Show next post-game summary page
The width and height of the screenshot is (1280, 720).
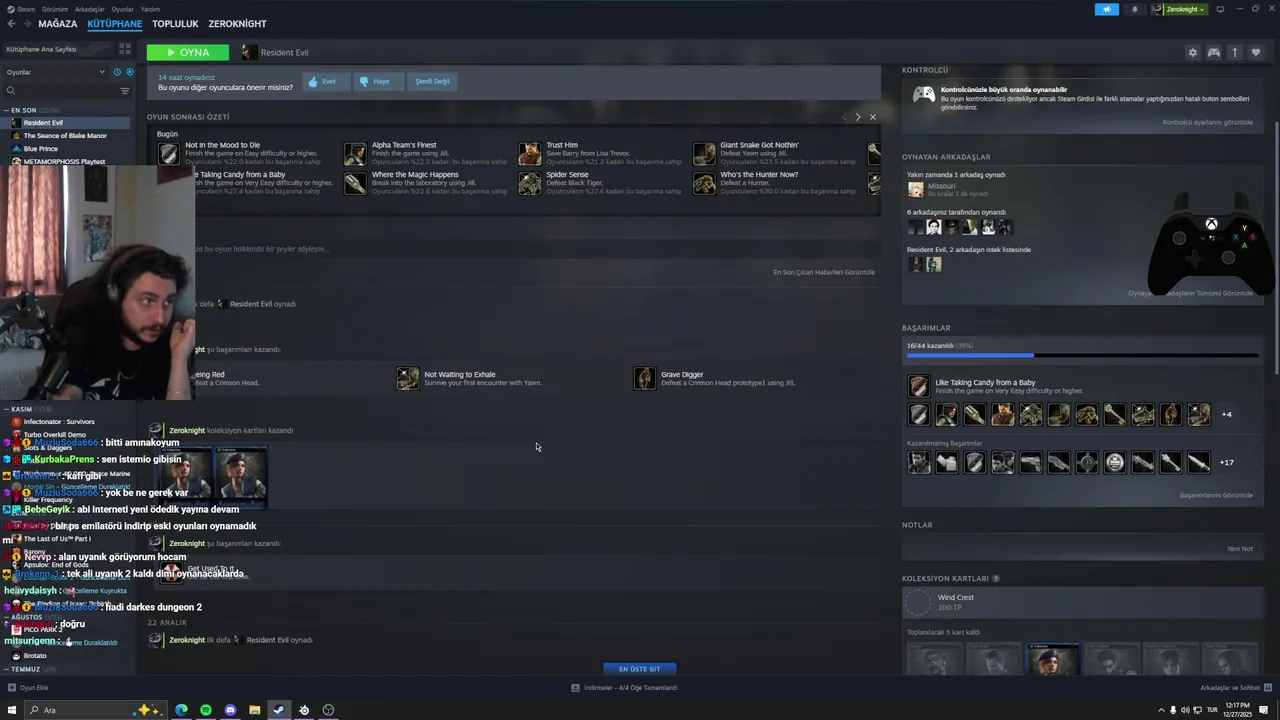tap(857, 117)
